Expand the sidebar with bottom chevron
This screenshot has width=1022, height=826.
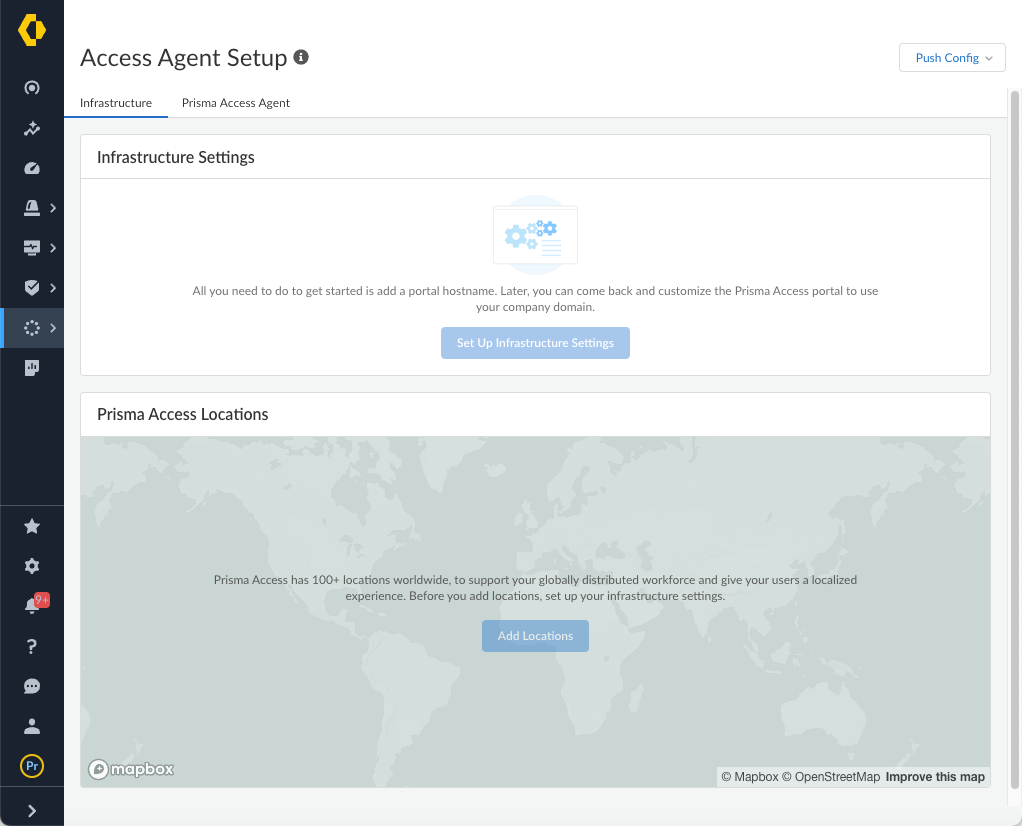click(31, 810)
